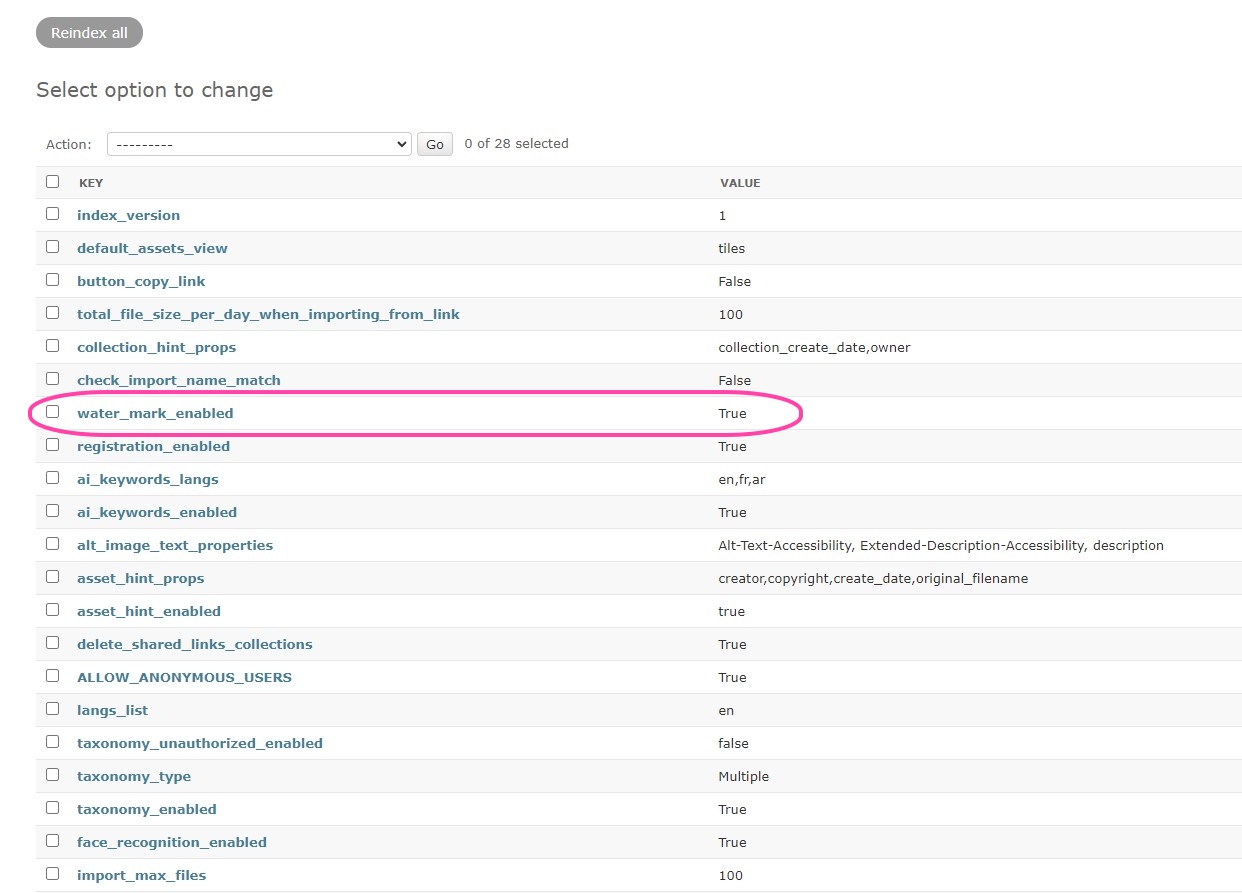Image resolution: width=1242 pixels, height=893 pixels.
Task: Check the delete_shared_links_collections checkbox
Action: click(52, 643)
